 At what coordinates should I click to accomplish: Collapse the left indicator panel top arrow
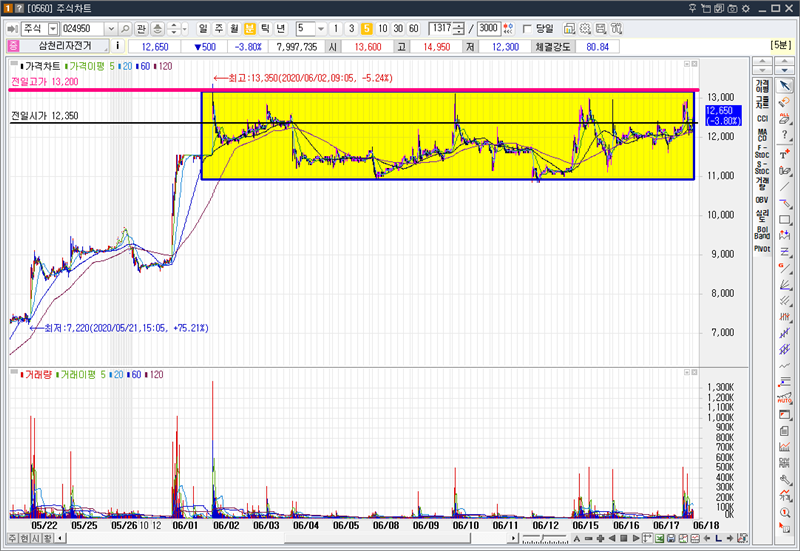(x=762, y=62)
